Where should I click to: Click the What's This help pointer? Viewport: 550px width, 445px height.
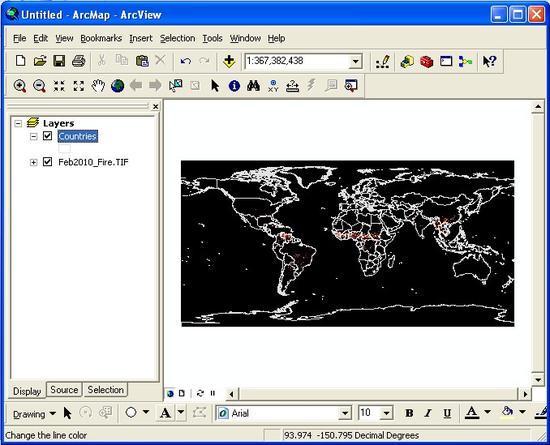tap(489, 62)
